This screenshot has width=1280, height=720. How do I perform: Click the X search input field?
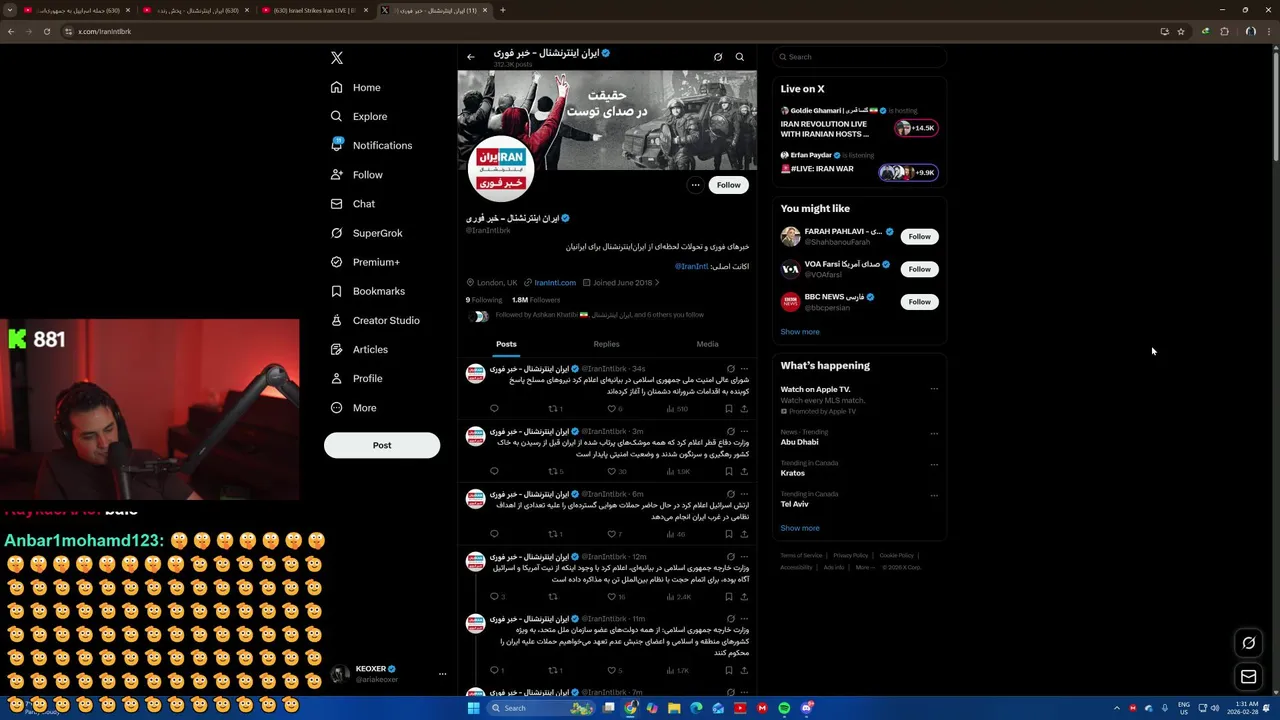coord(860,57)
